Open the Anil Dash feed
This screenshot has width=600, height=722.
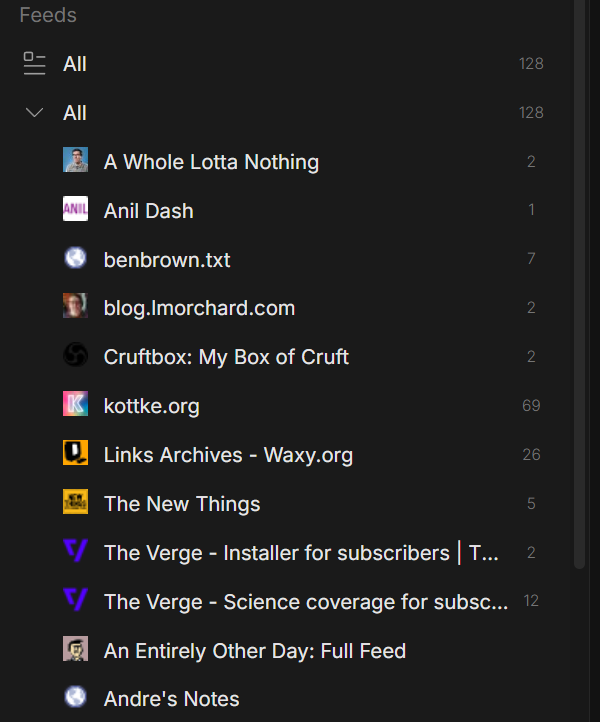point(149,211)
